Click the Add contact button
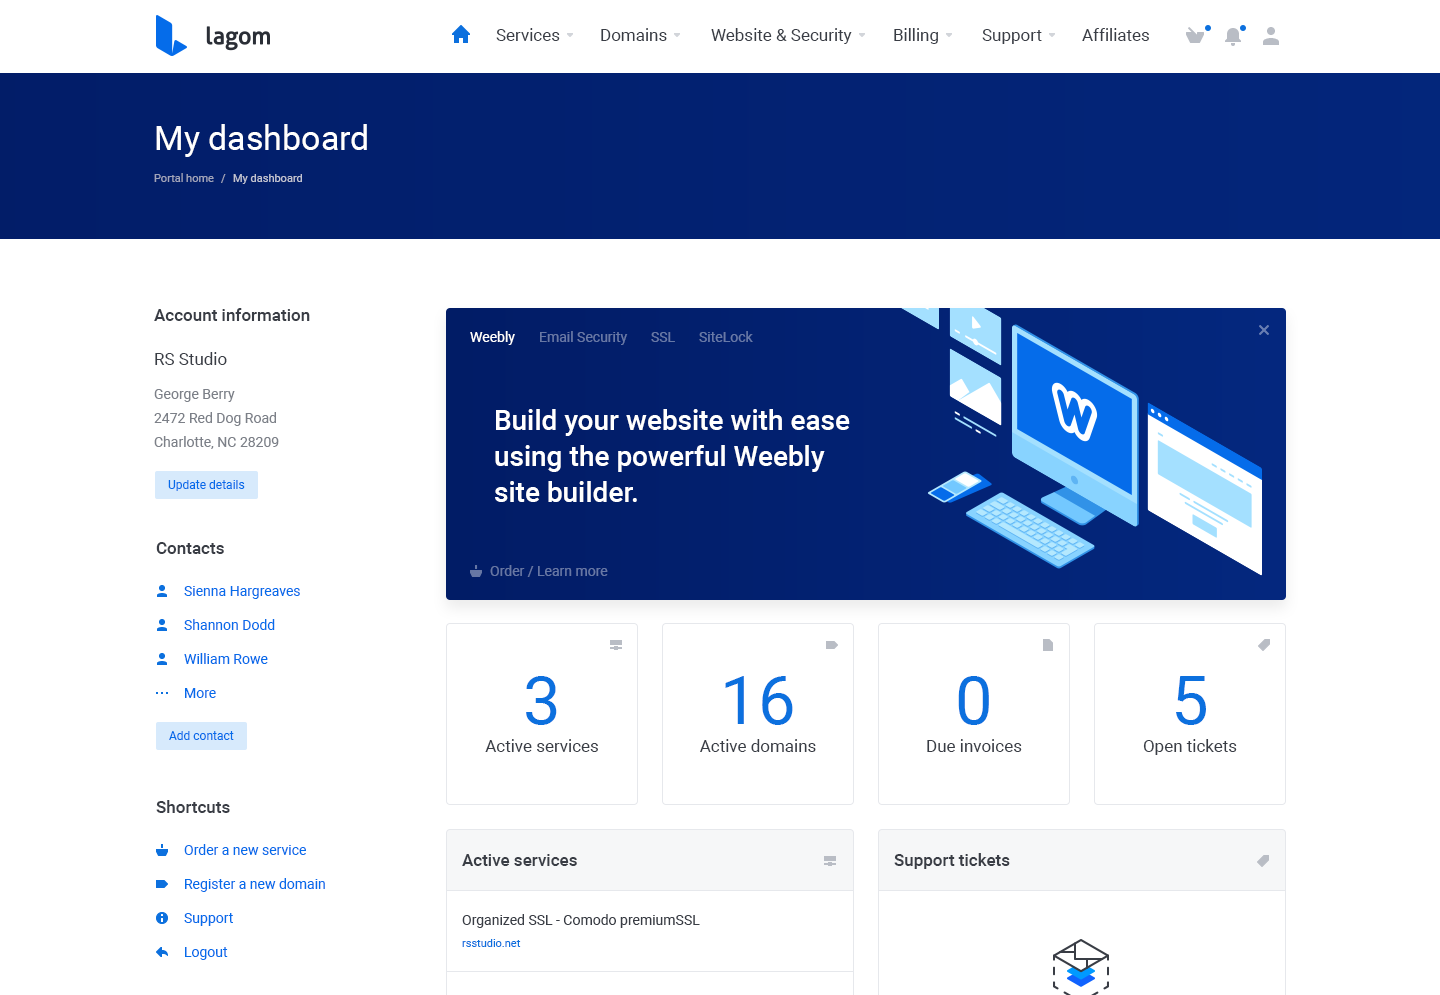 (x=201, y=736)
